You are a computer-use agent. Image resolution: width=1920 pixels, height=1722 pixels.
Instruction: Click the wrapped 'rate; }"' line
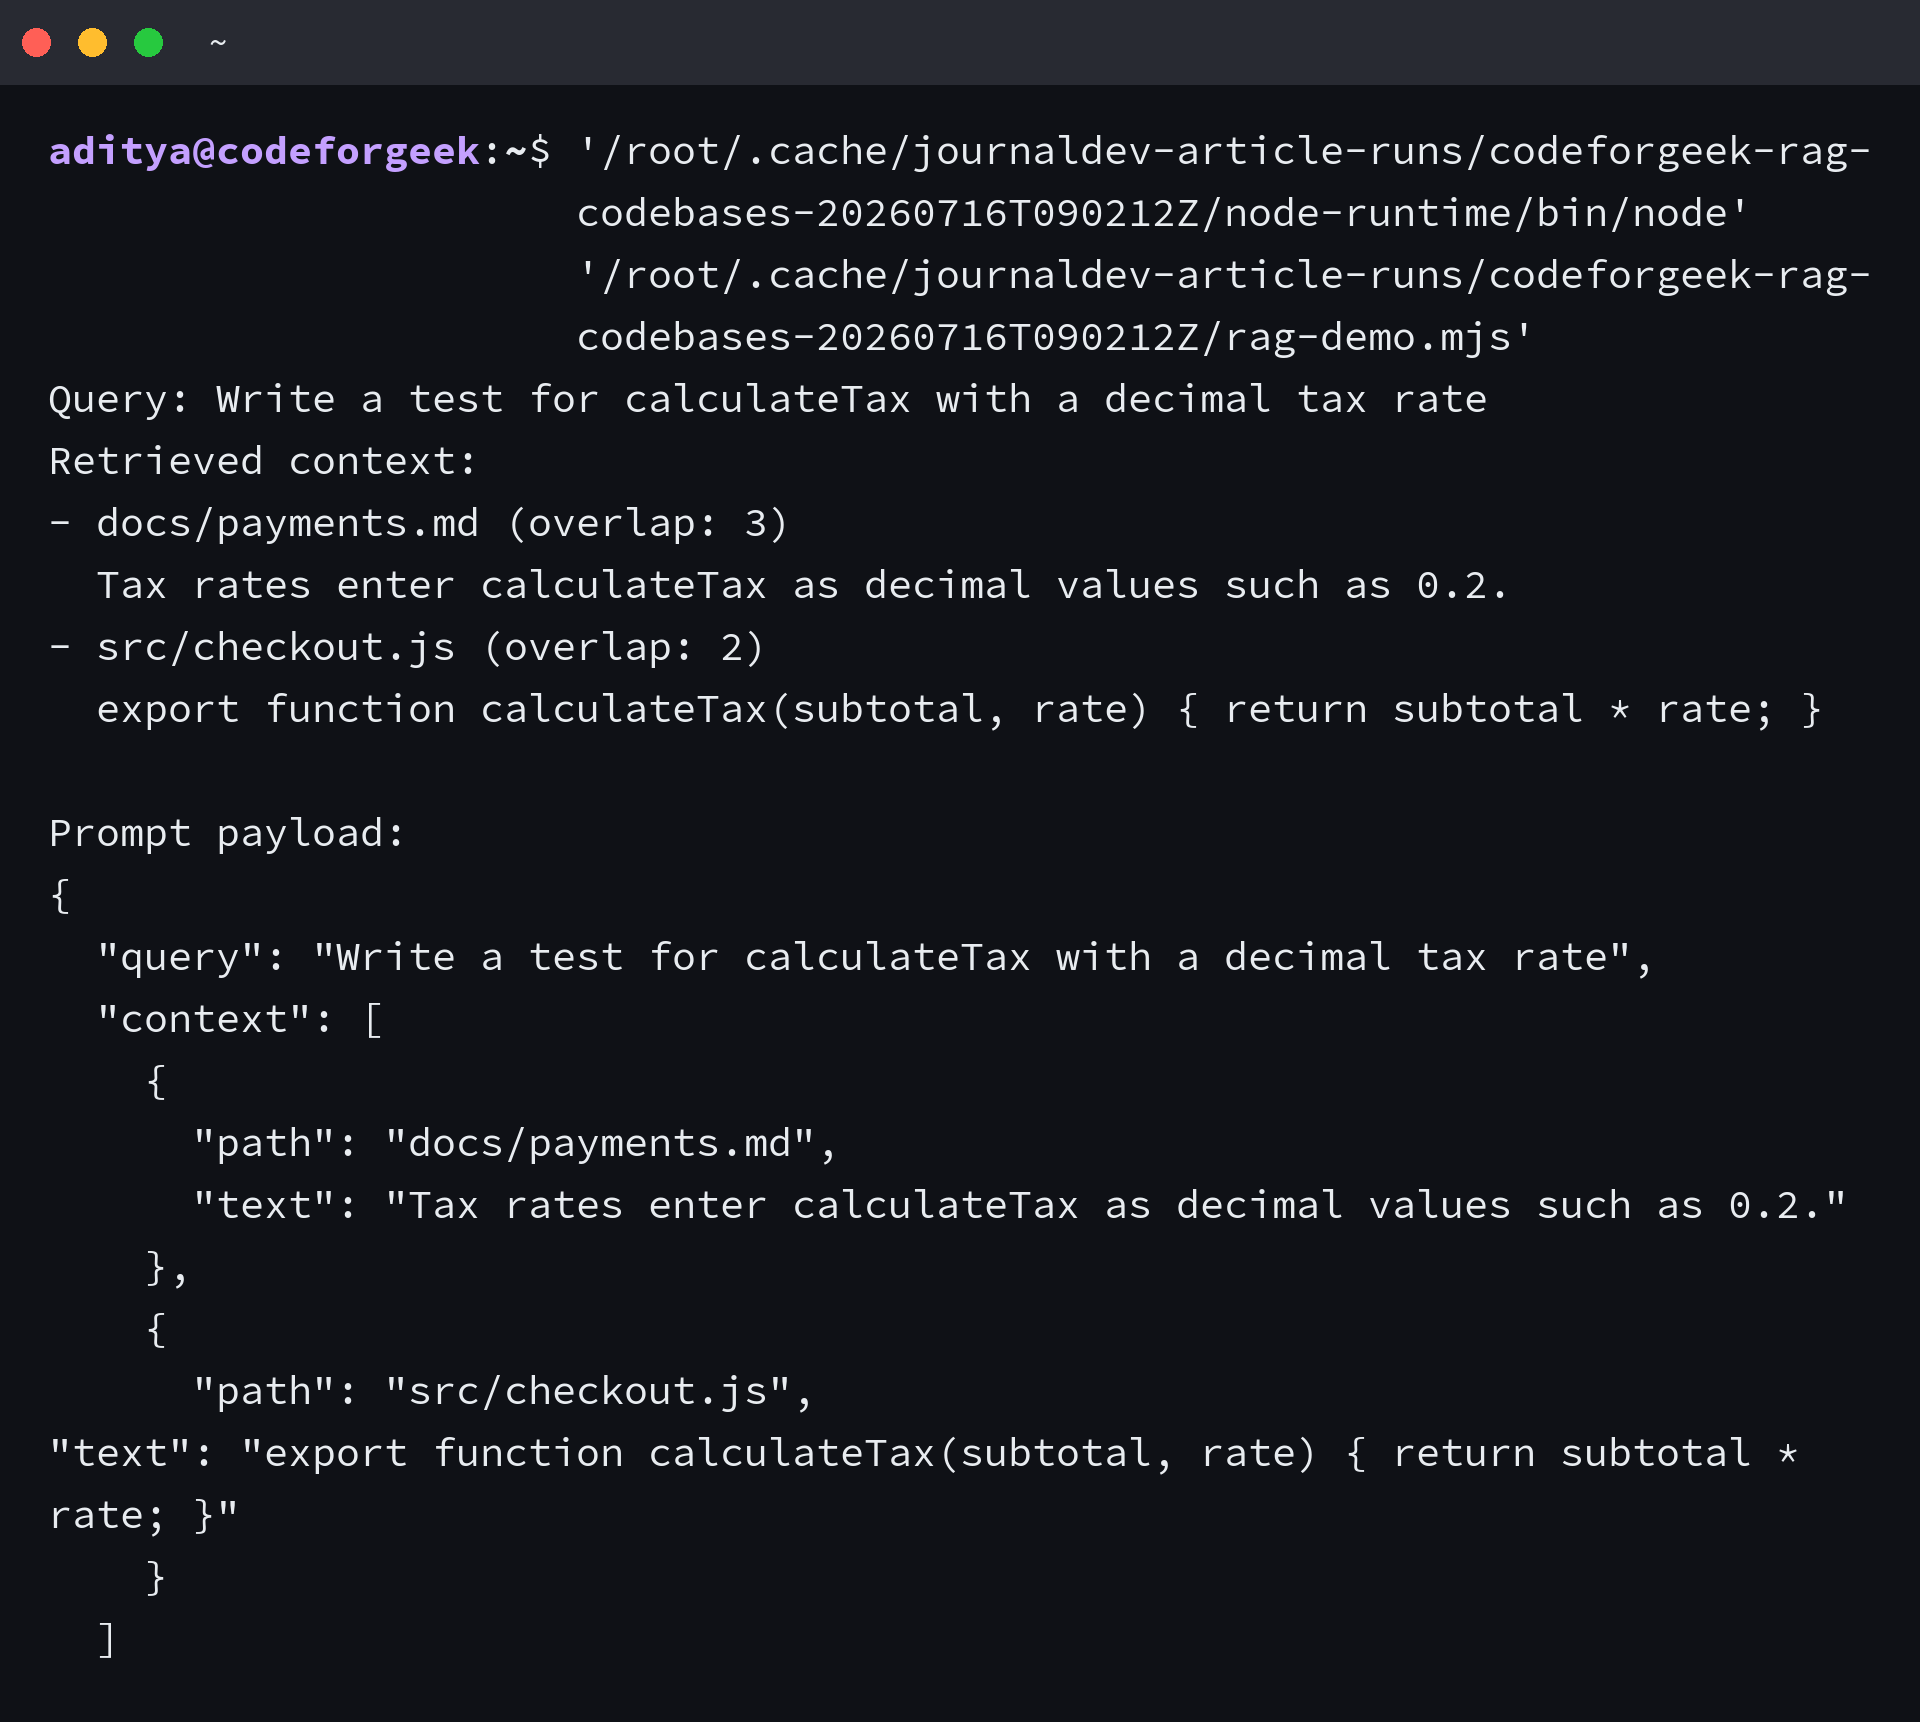[x=144, y=1515]
